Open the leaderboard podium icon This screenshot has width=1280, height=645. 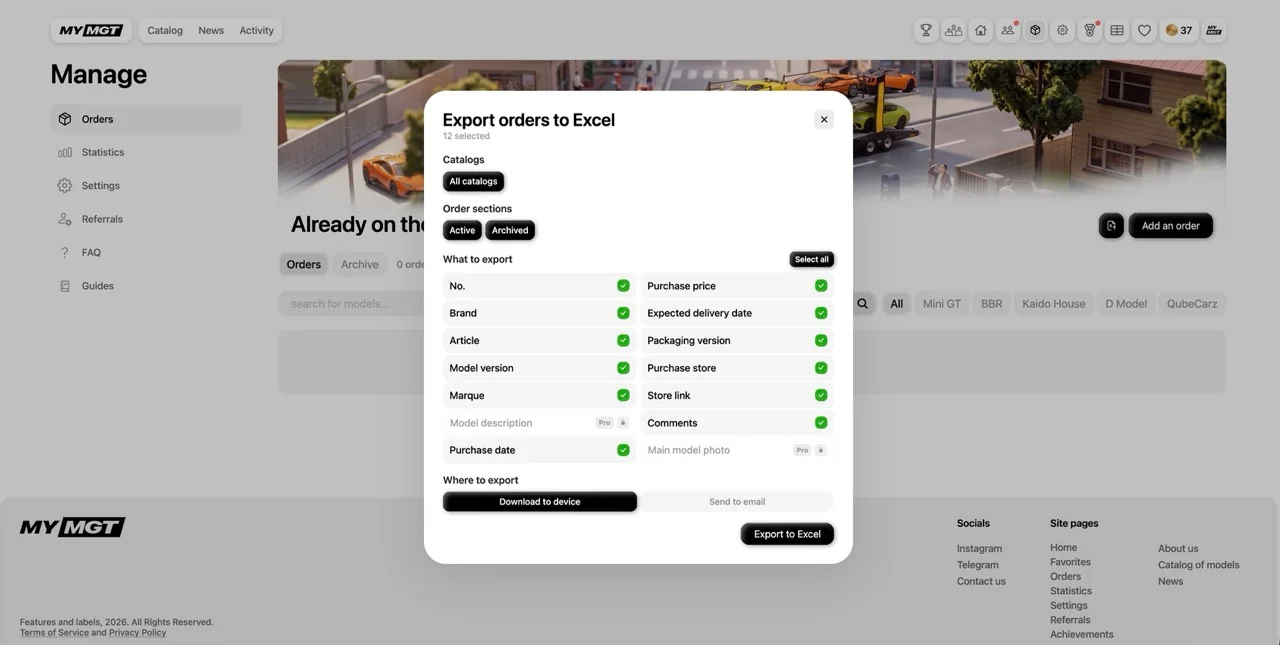click(x=953, y=30)
